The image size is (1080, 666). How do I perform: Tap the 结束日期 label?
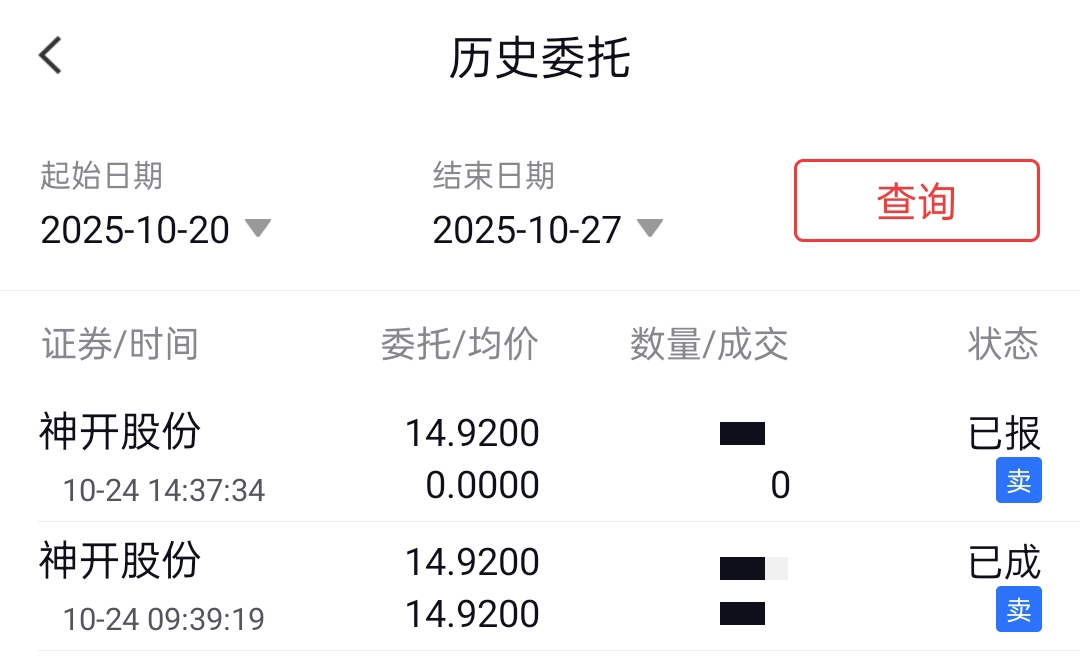(x=493, y=176)
